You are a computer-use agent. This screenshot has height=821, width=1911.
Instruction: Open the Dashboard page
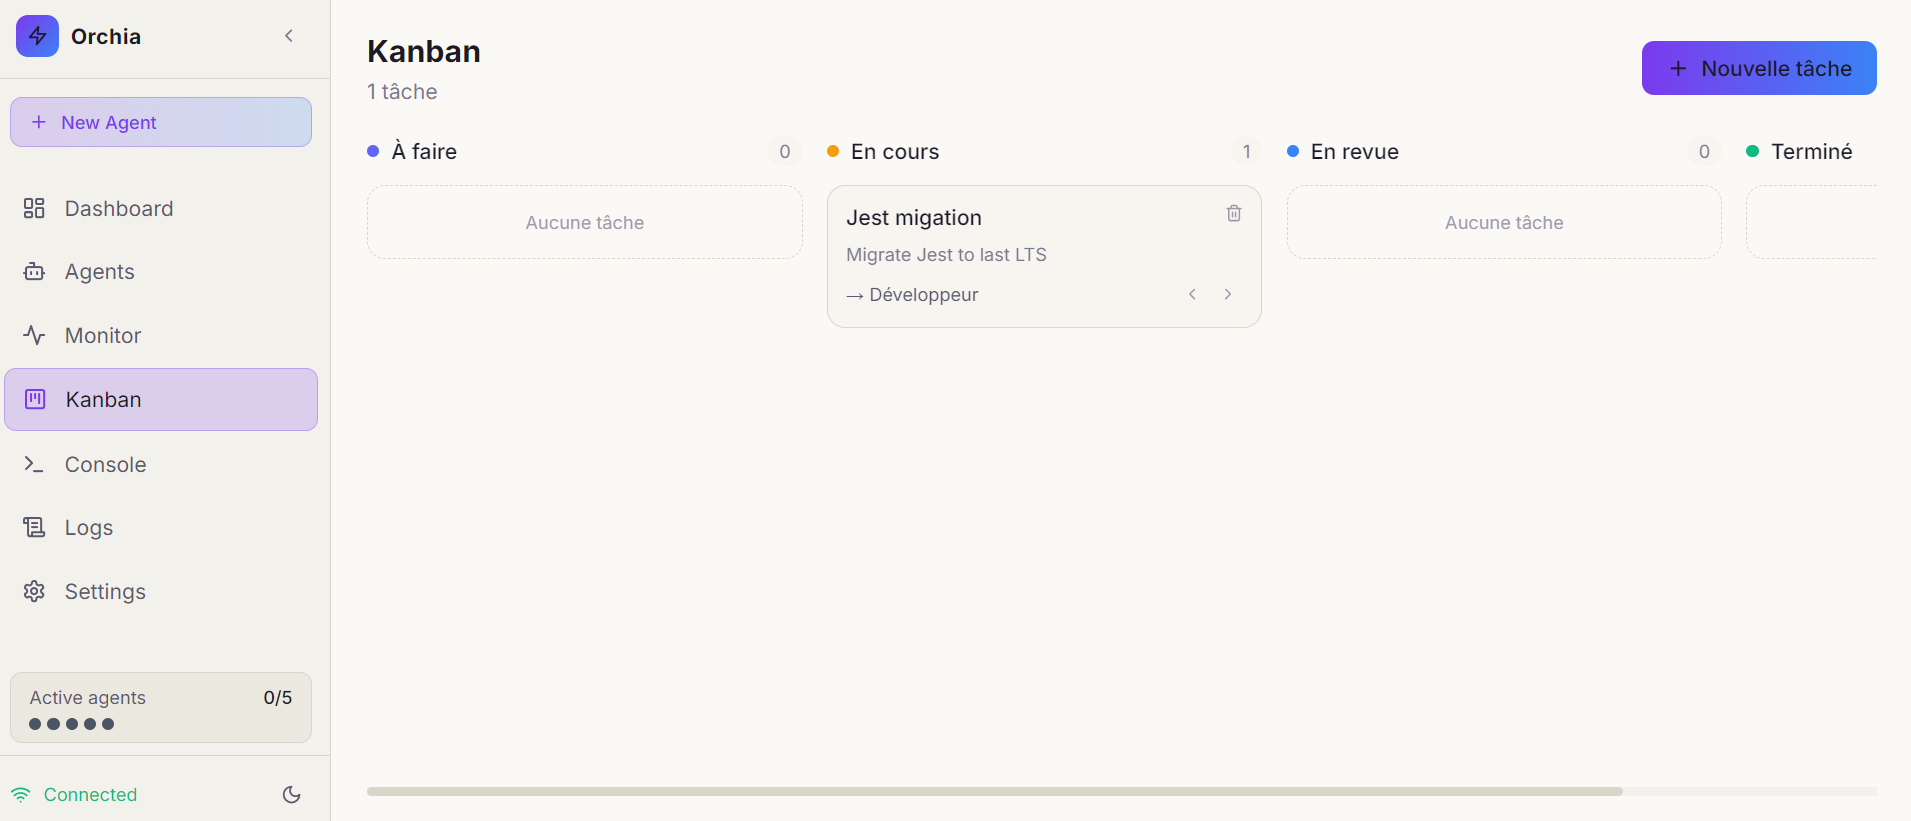(161, 208)
